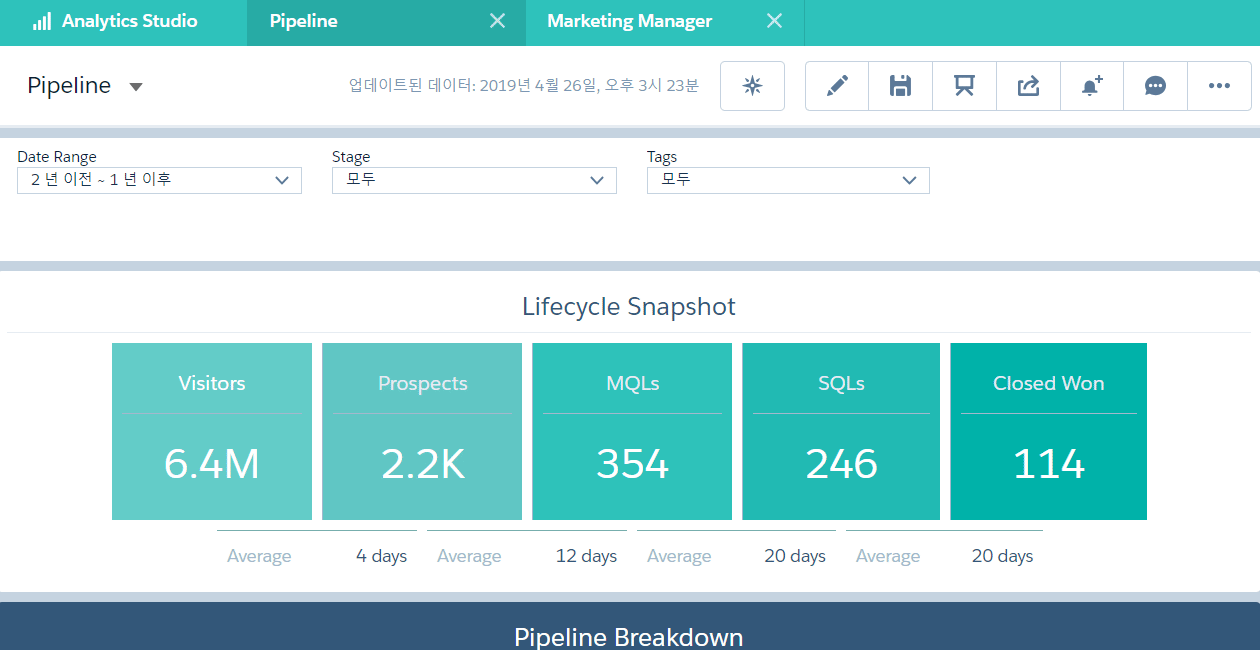
Task: Save dashboard with the floppy disk icon
Action: [901, 86]
